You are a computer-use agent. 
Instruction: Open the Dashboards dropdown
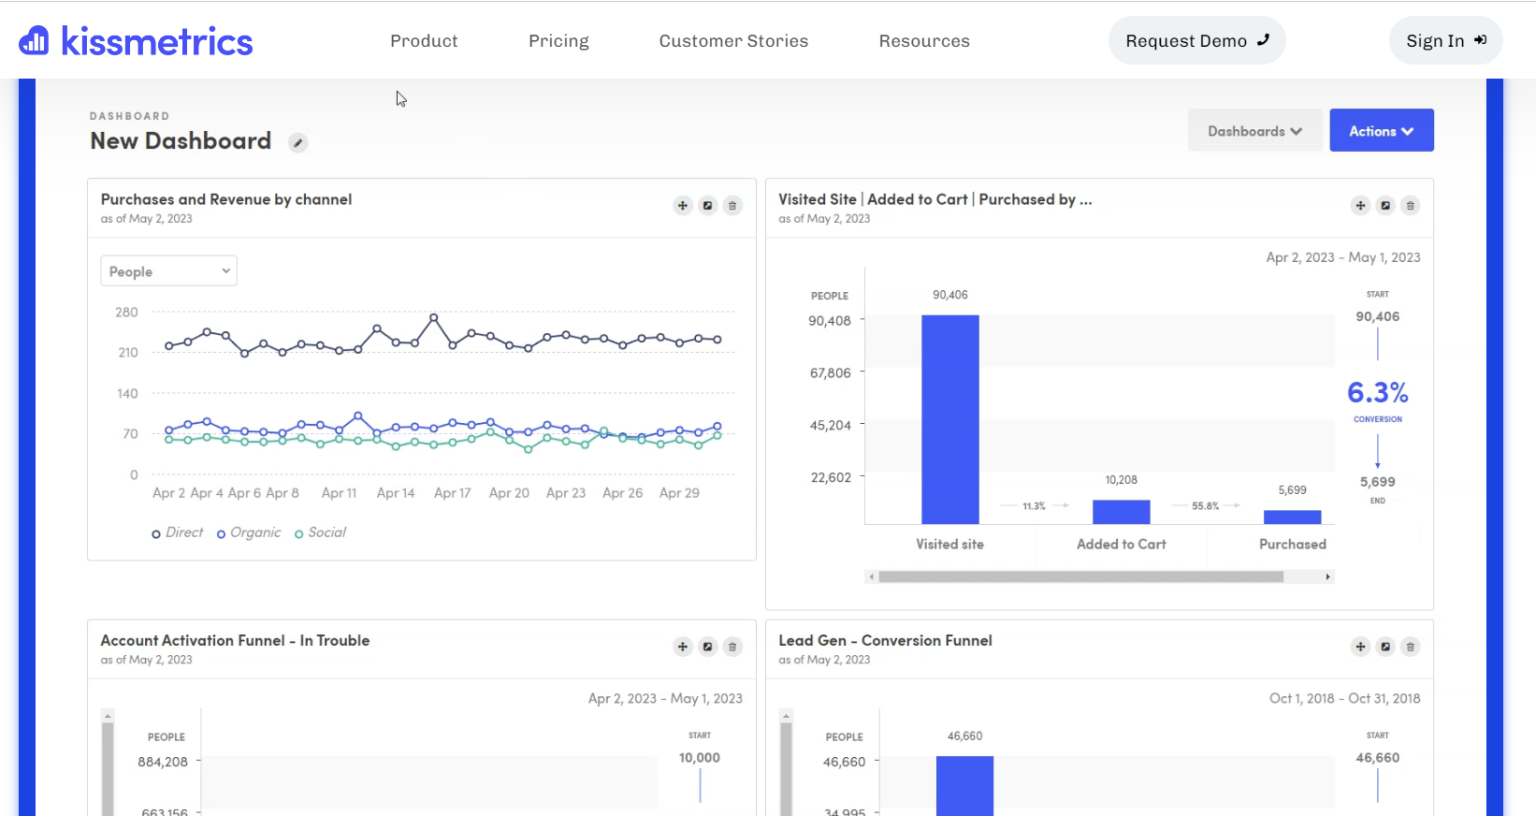click(x=1254, y=130)
